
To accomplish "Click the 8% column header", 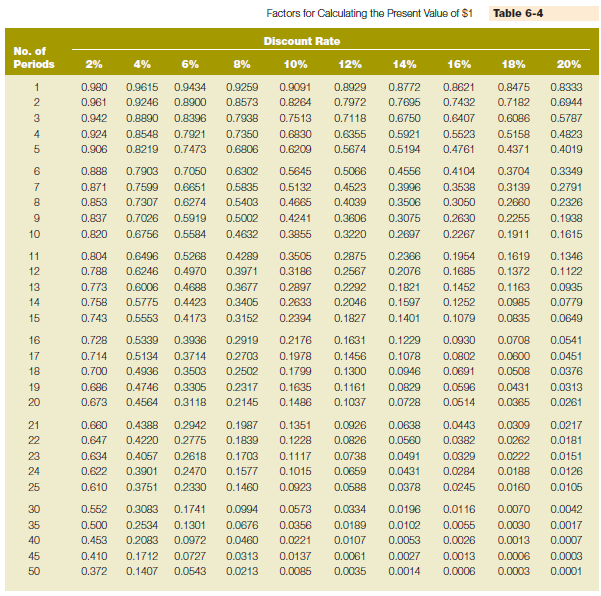I will coord(242,64).
